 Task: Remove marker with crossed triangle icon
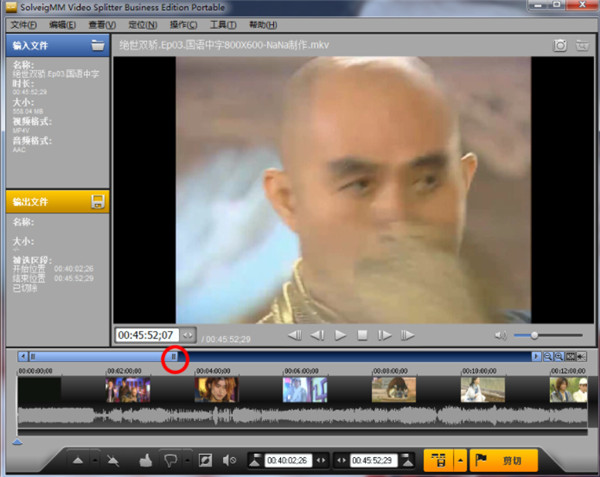click(x=113, y=460)
